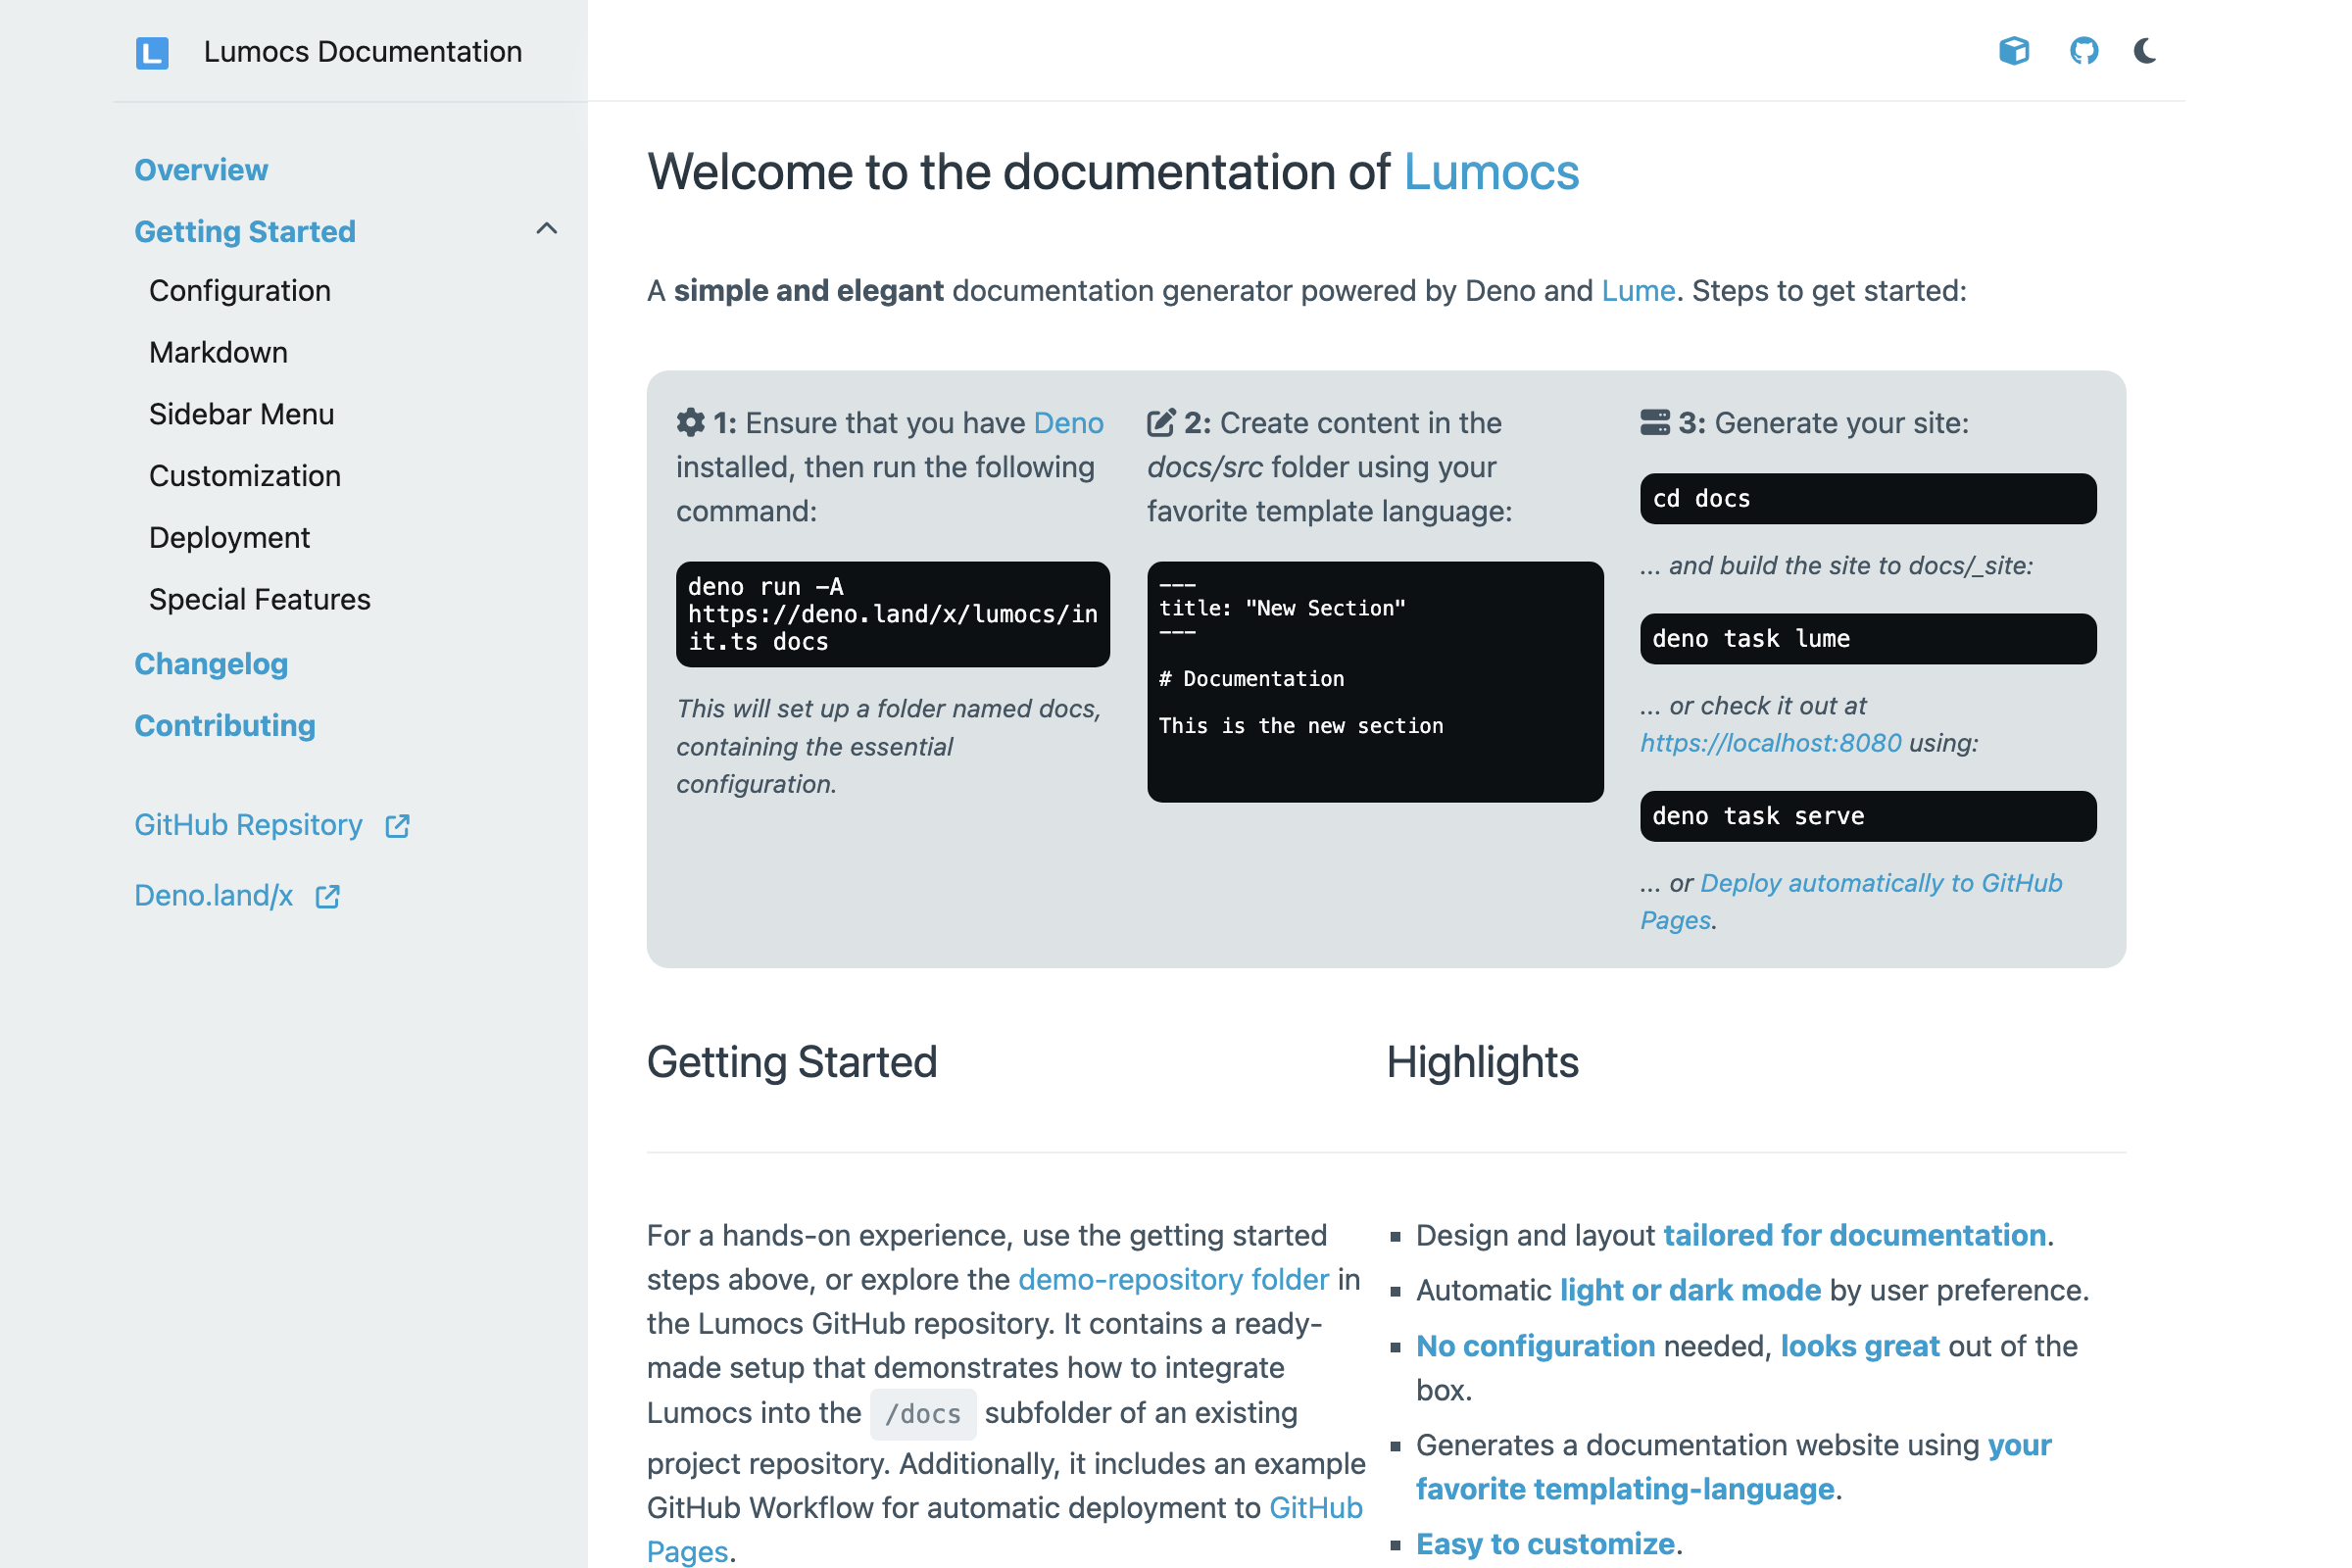Open the https://localhost:8080 link

(1770, 743)
